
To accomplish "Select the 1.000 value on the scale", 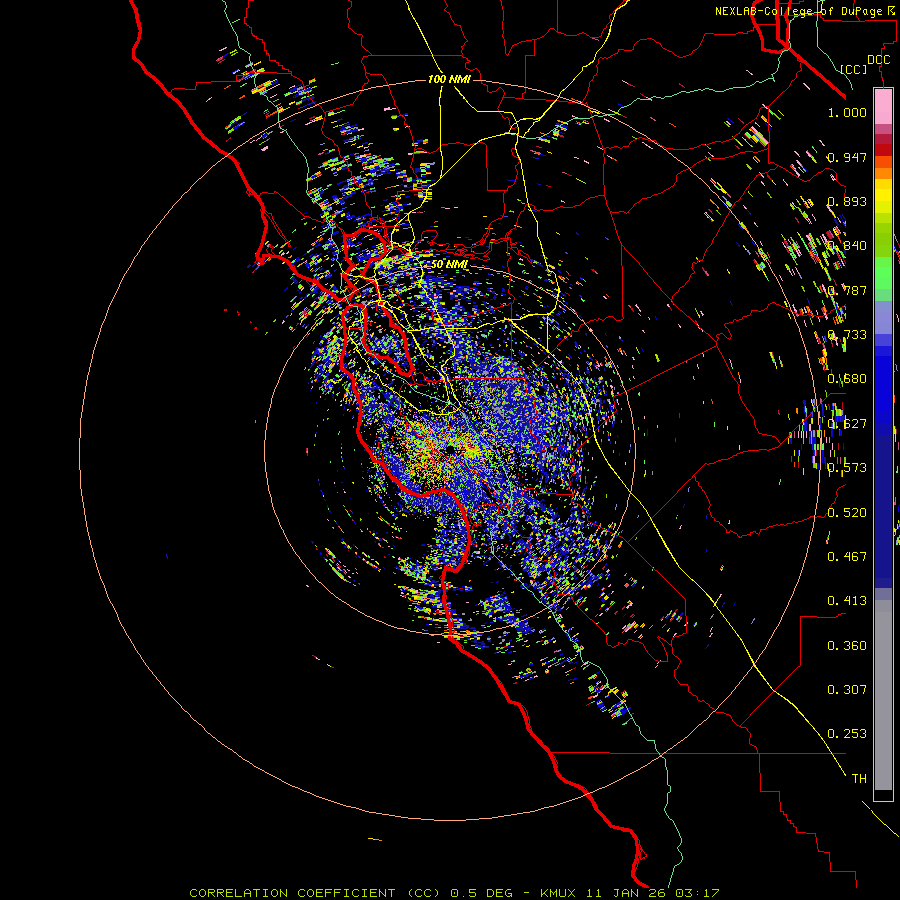I will [x=847, y=112].
